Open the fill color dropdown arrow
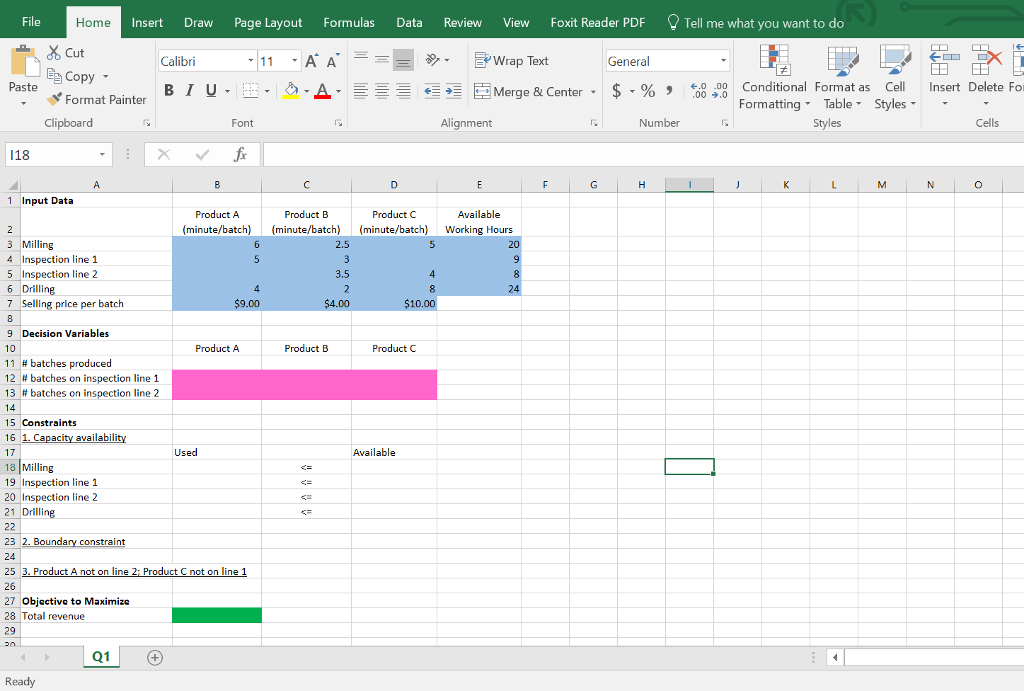The image size is (1024, 691). pyautogui.click(x=306, y=91)
